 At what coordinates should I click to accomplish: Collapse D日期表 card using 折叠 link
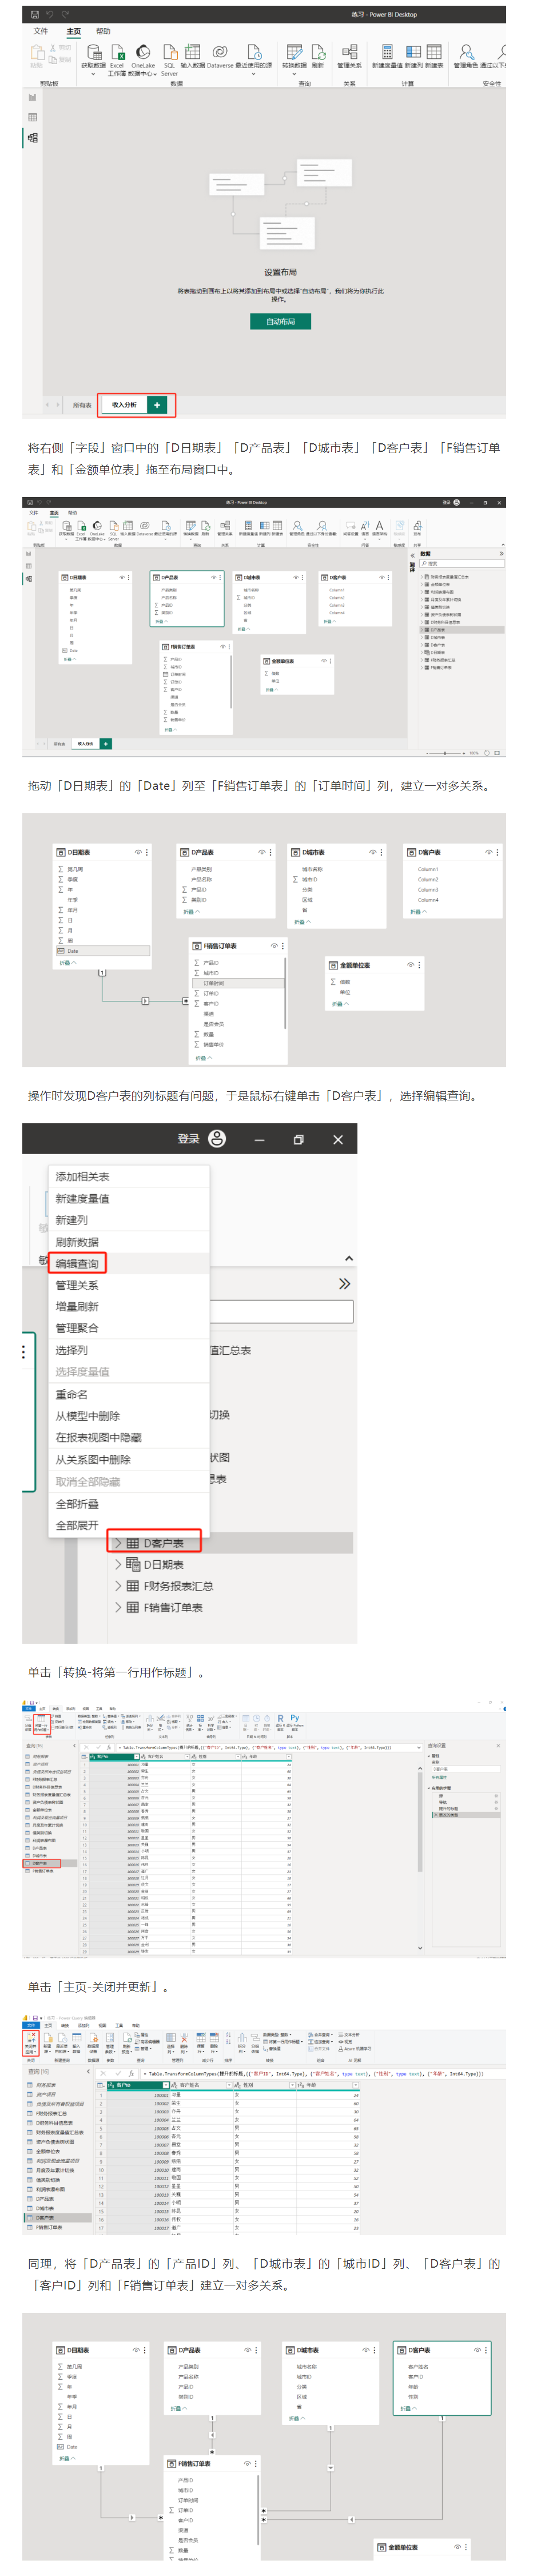tap(67, 963)
